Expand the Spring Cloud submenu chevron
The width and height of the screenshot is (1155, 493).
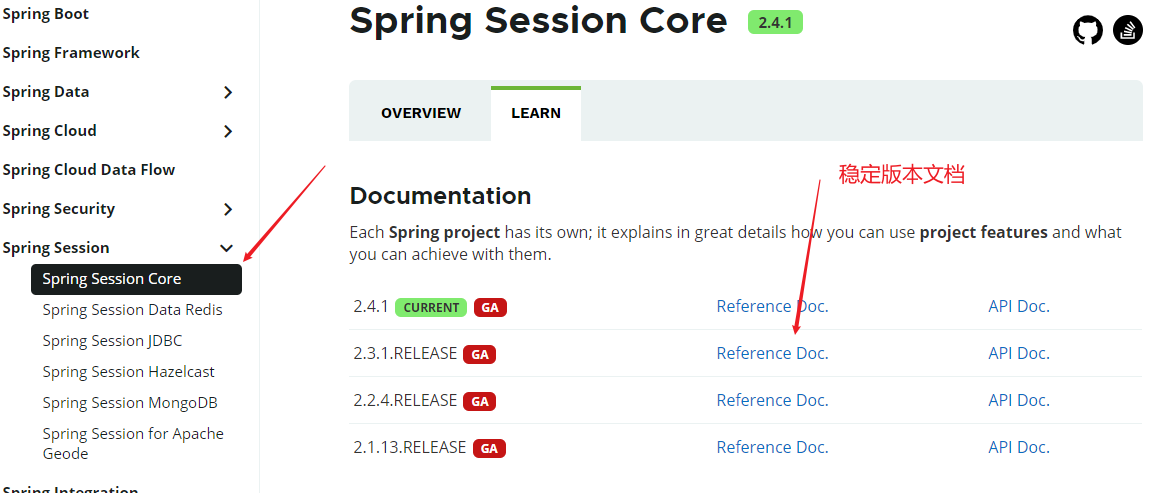pyautogui.click(x=228, y=131)
